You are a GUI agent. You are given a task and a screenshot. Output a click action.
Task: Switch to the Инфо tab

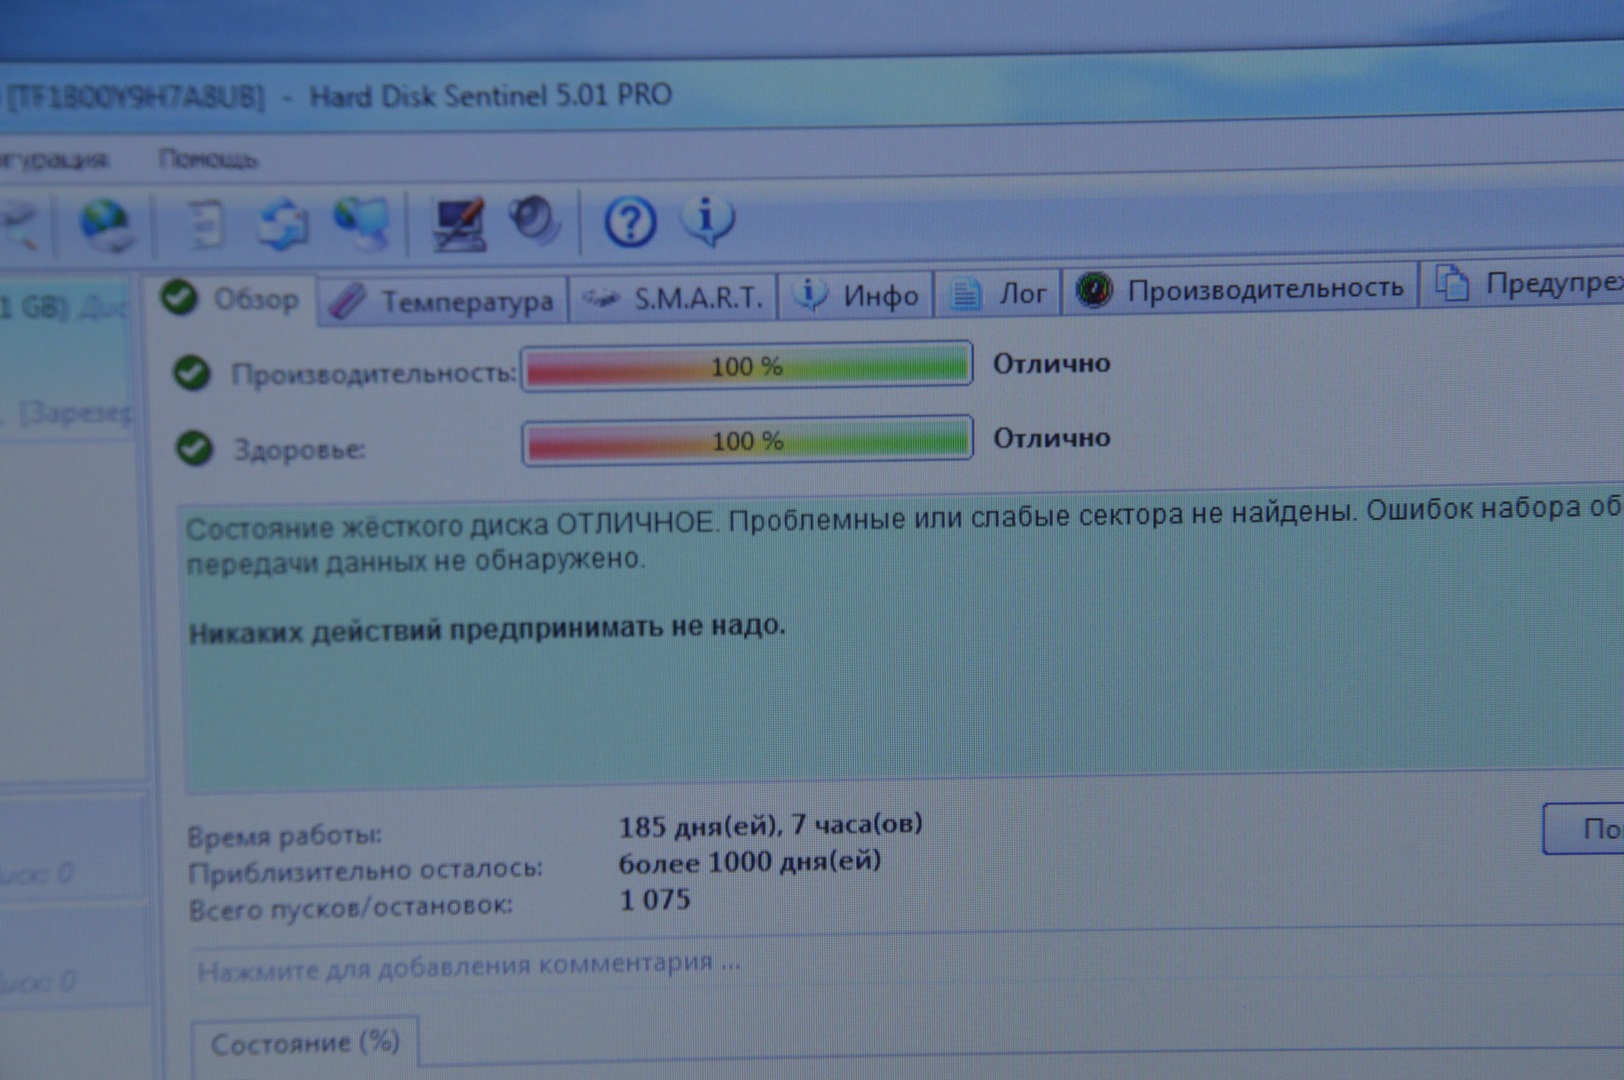tap(856, 296)
